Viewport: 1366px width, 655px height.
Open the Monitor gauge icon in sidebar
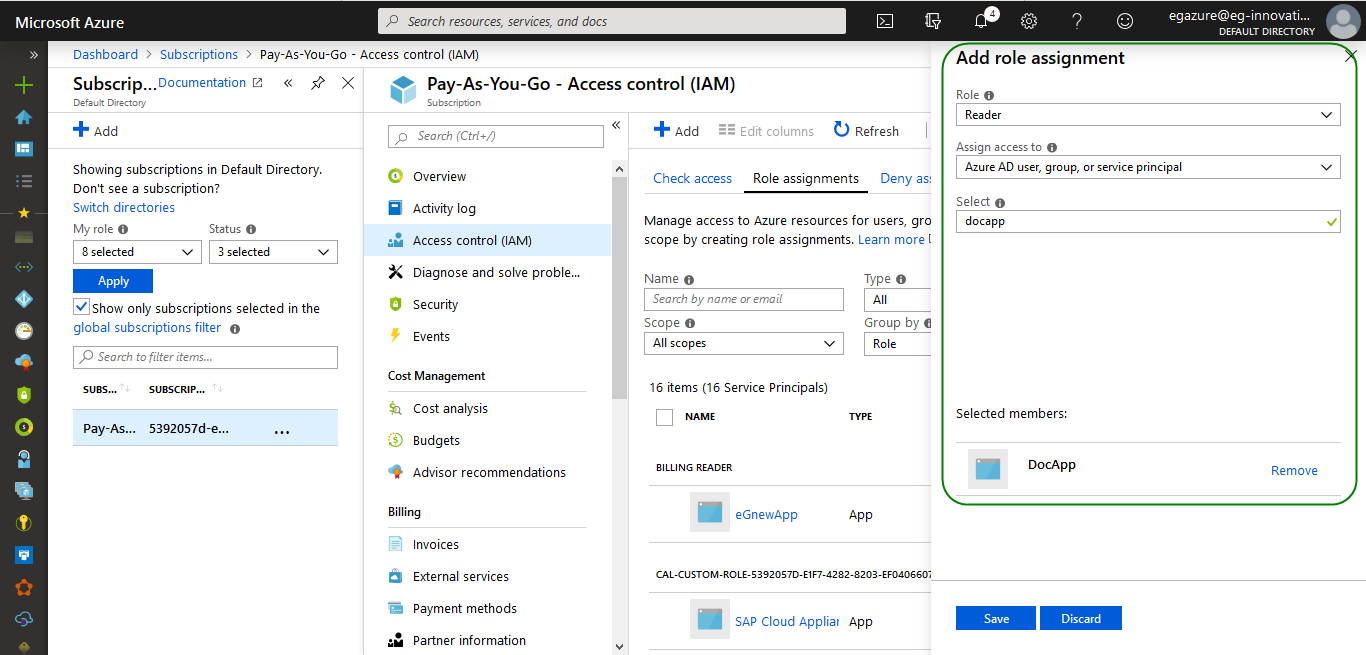point(24,331)
